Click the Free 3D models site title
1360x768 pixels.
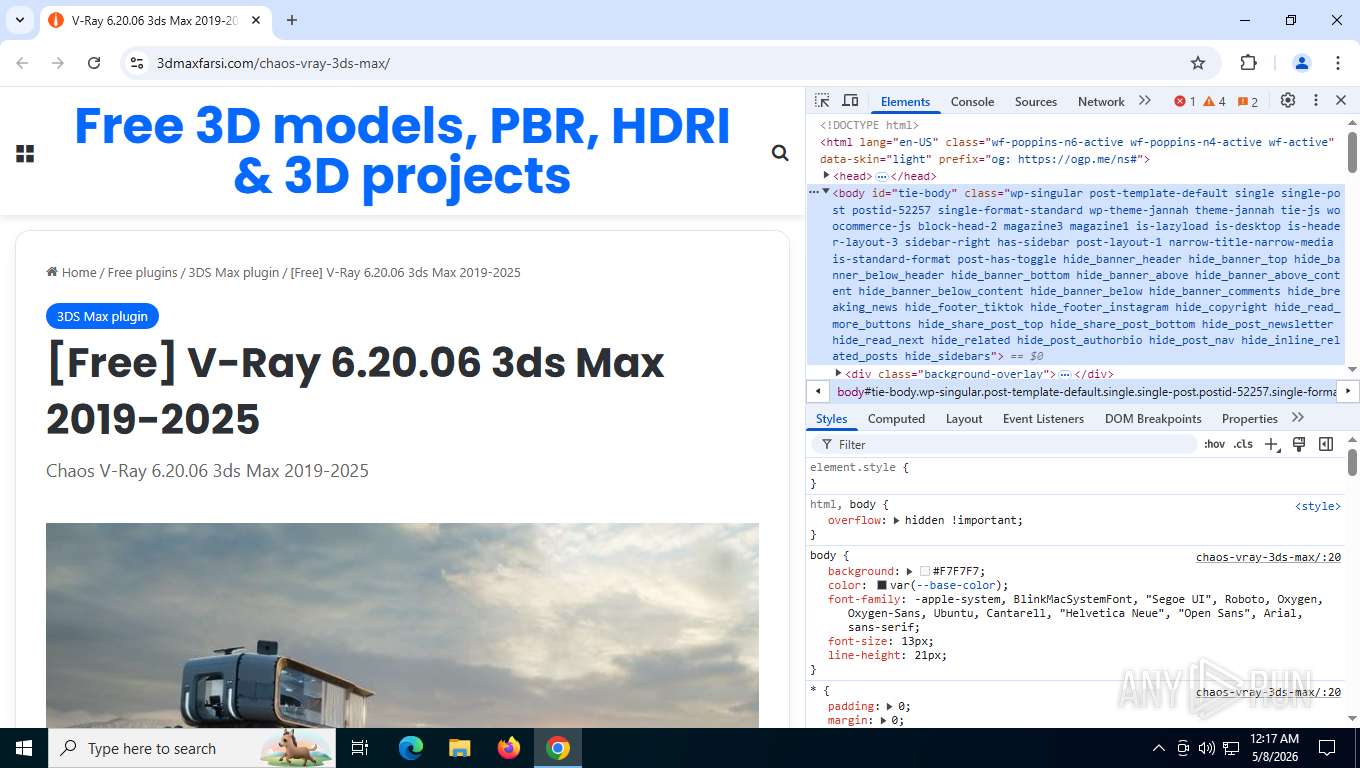(402, 151)
